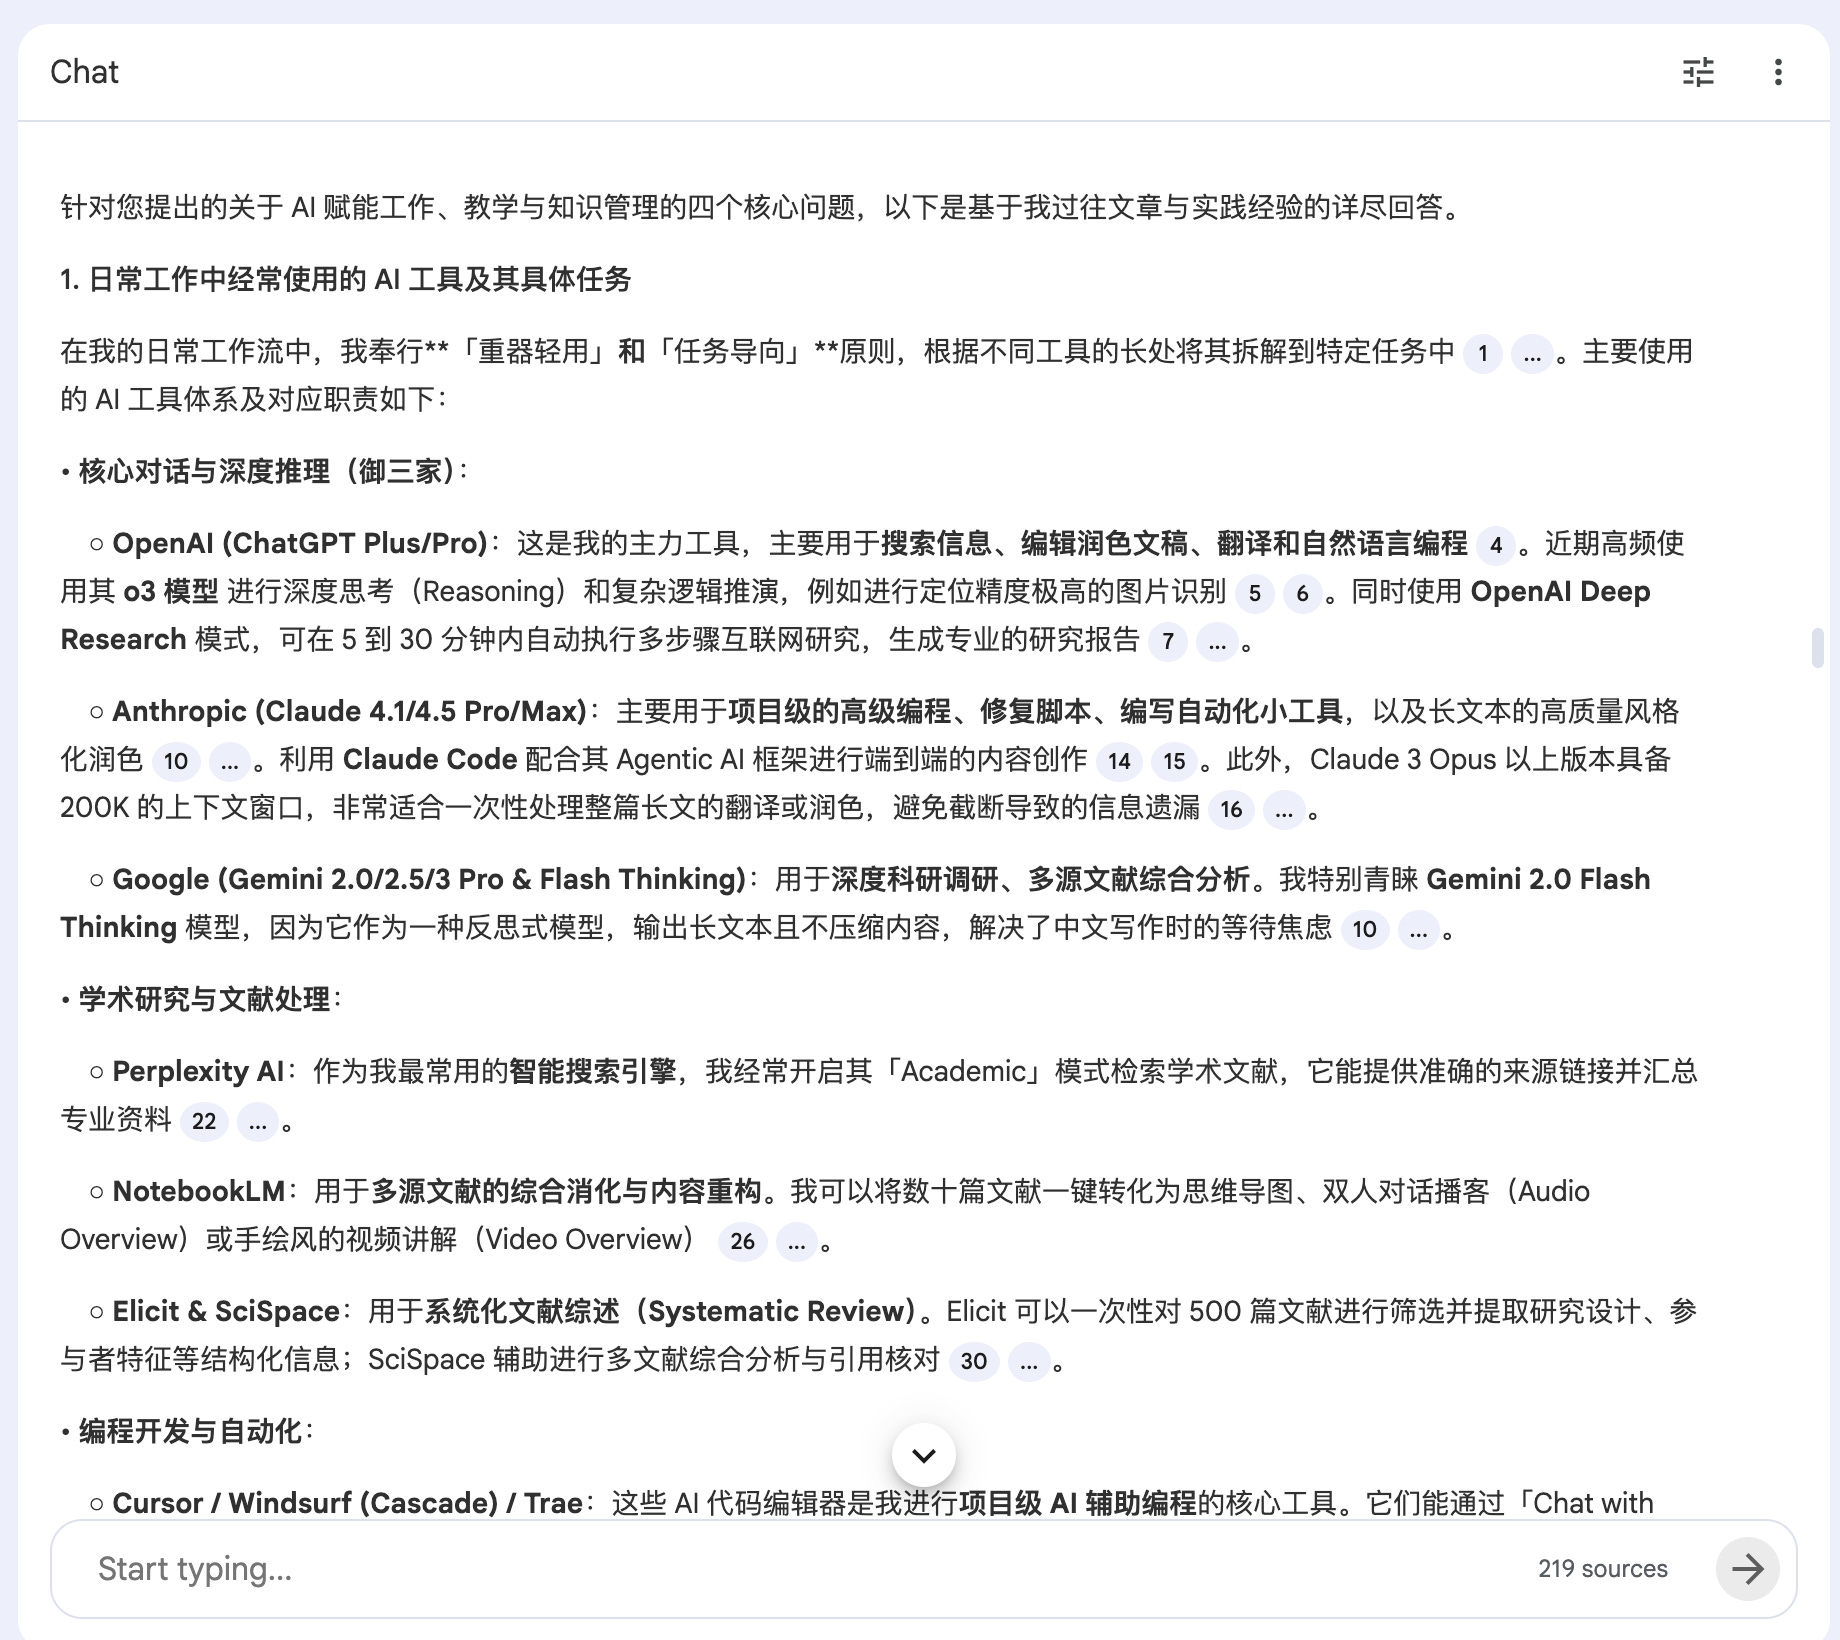The image size is (1840, 1640).
Task: Click the 'Chat' panel title
Action: (x=84, y=72)
